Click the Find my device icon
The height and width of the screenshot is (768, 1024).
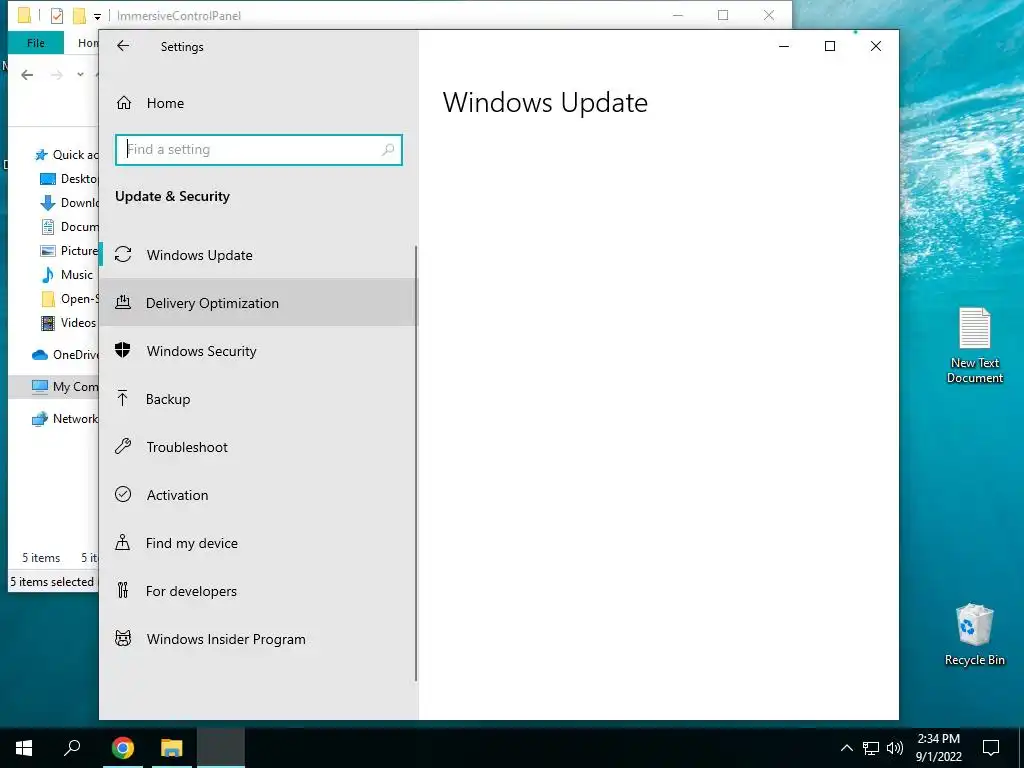(123, 542)
